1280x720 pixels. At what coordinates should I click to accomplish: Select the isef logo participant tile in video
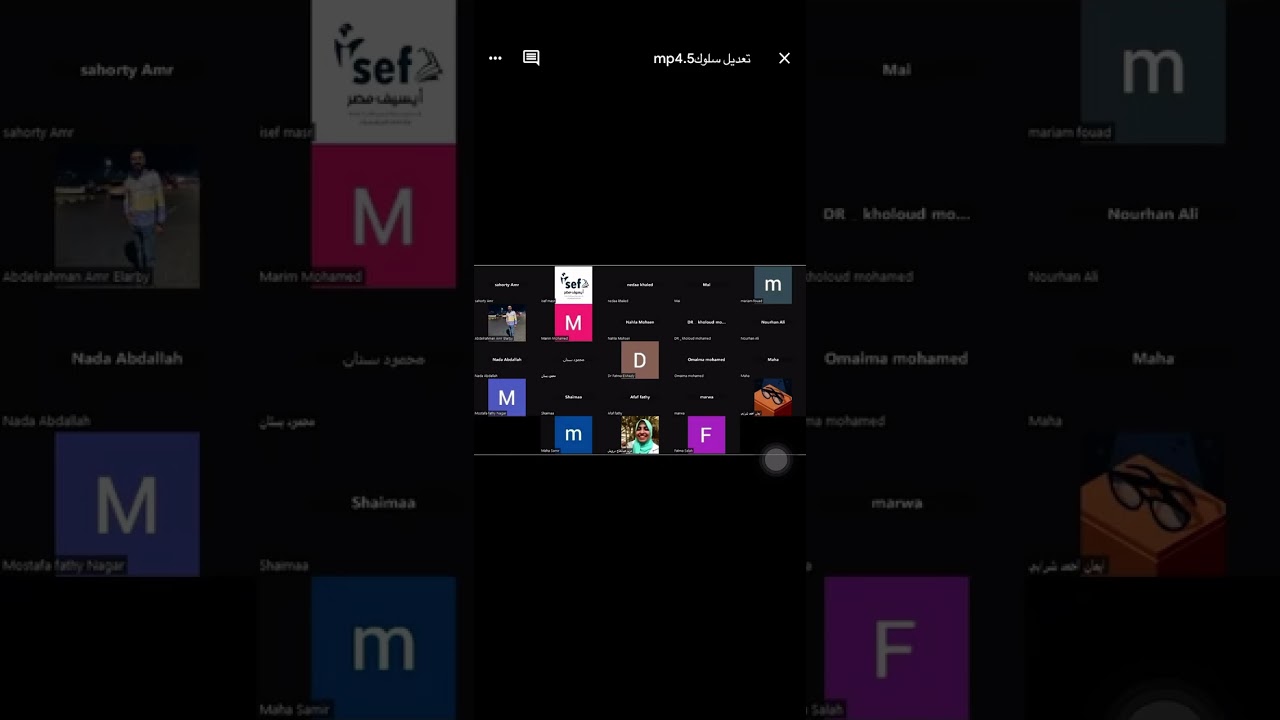[573, 285]
